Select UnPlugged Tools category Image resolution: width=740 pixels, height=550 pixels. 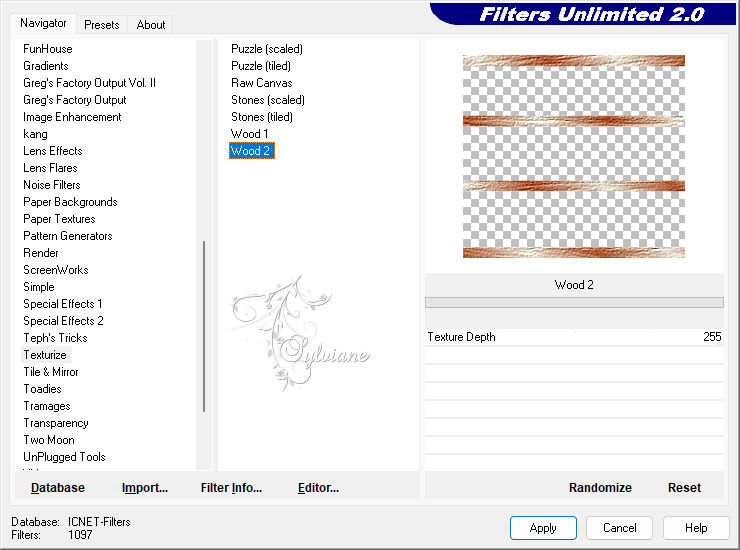(64, 457)
